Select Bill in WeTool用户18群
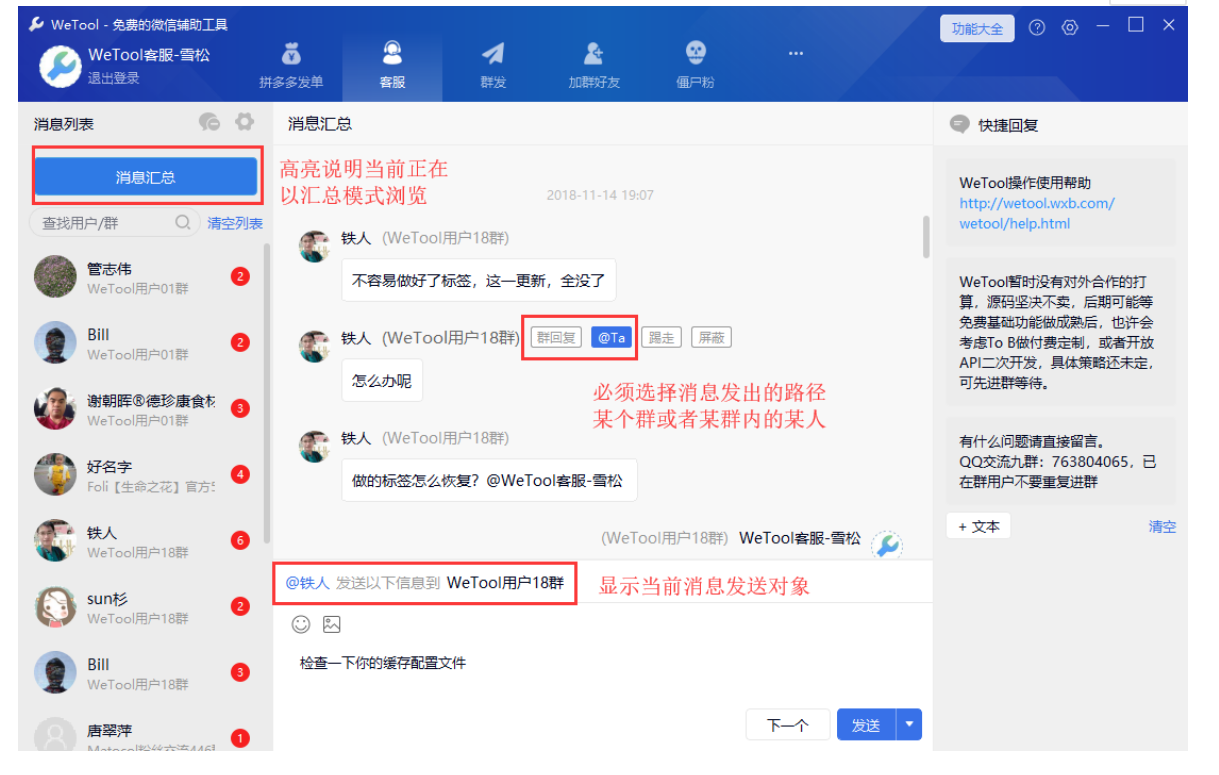The width and height of the screenshot is (1219, 775). [145, 673]
